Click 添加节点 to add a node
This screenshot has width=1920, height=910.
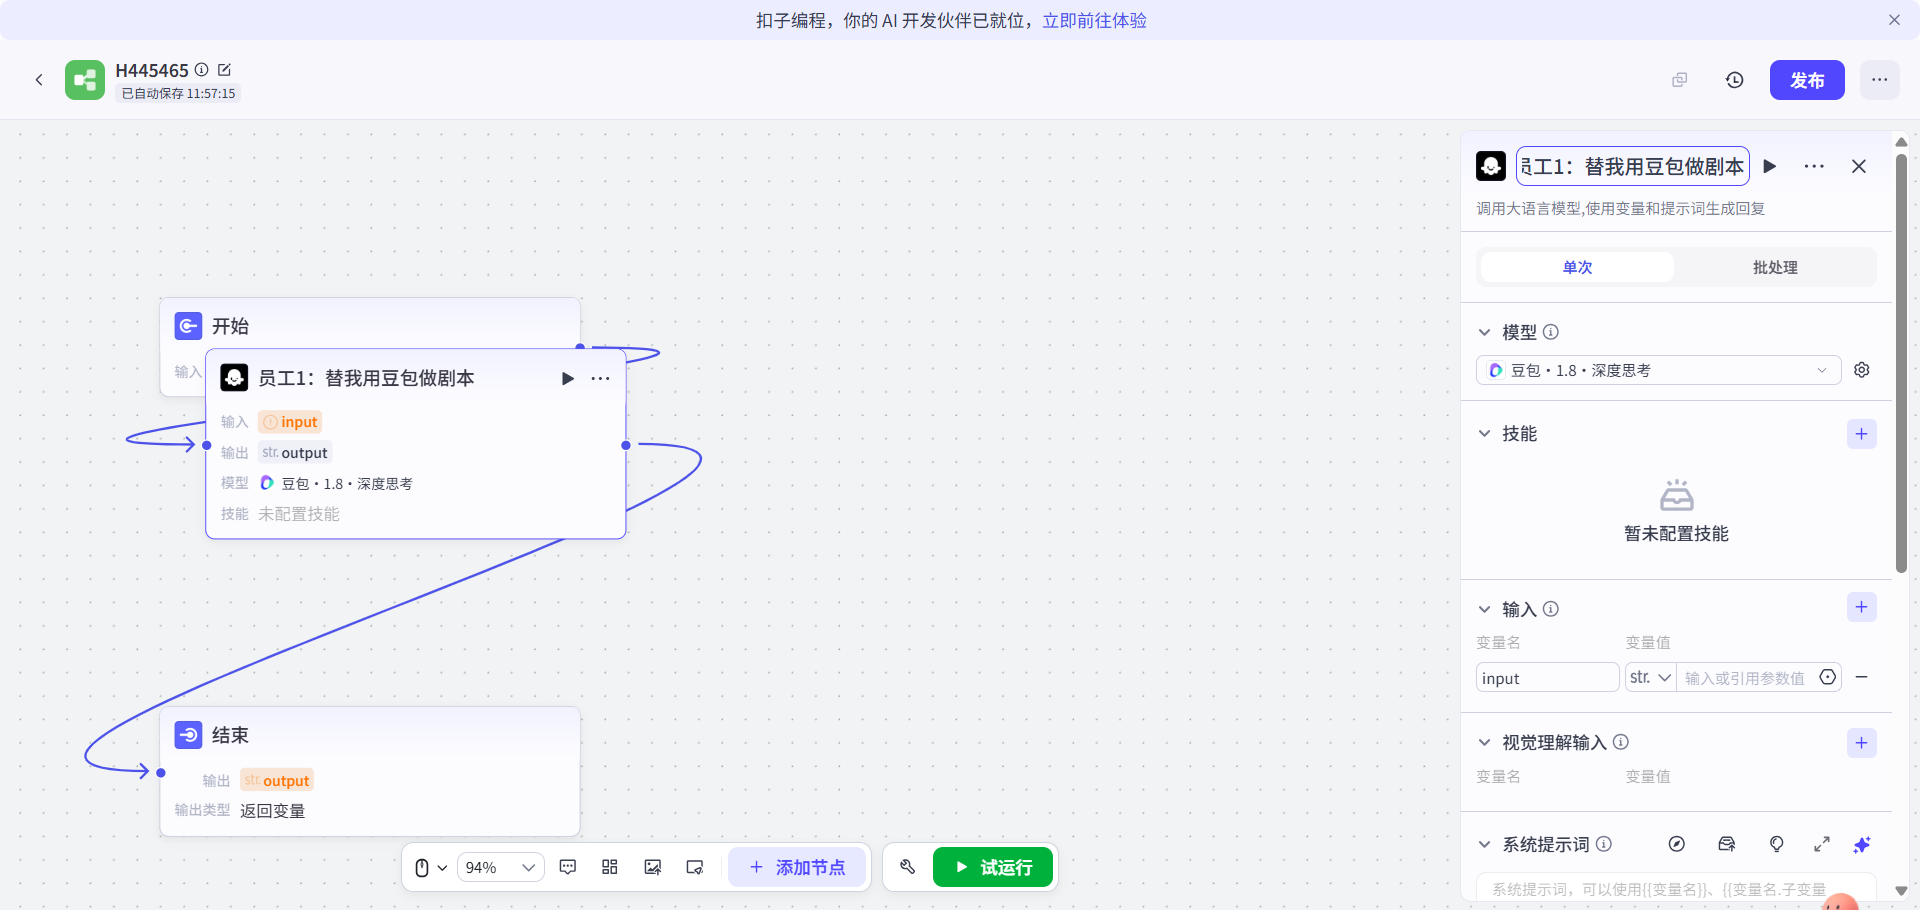coord(797,867)
